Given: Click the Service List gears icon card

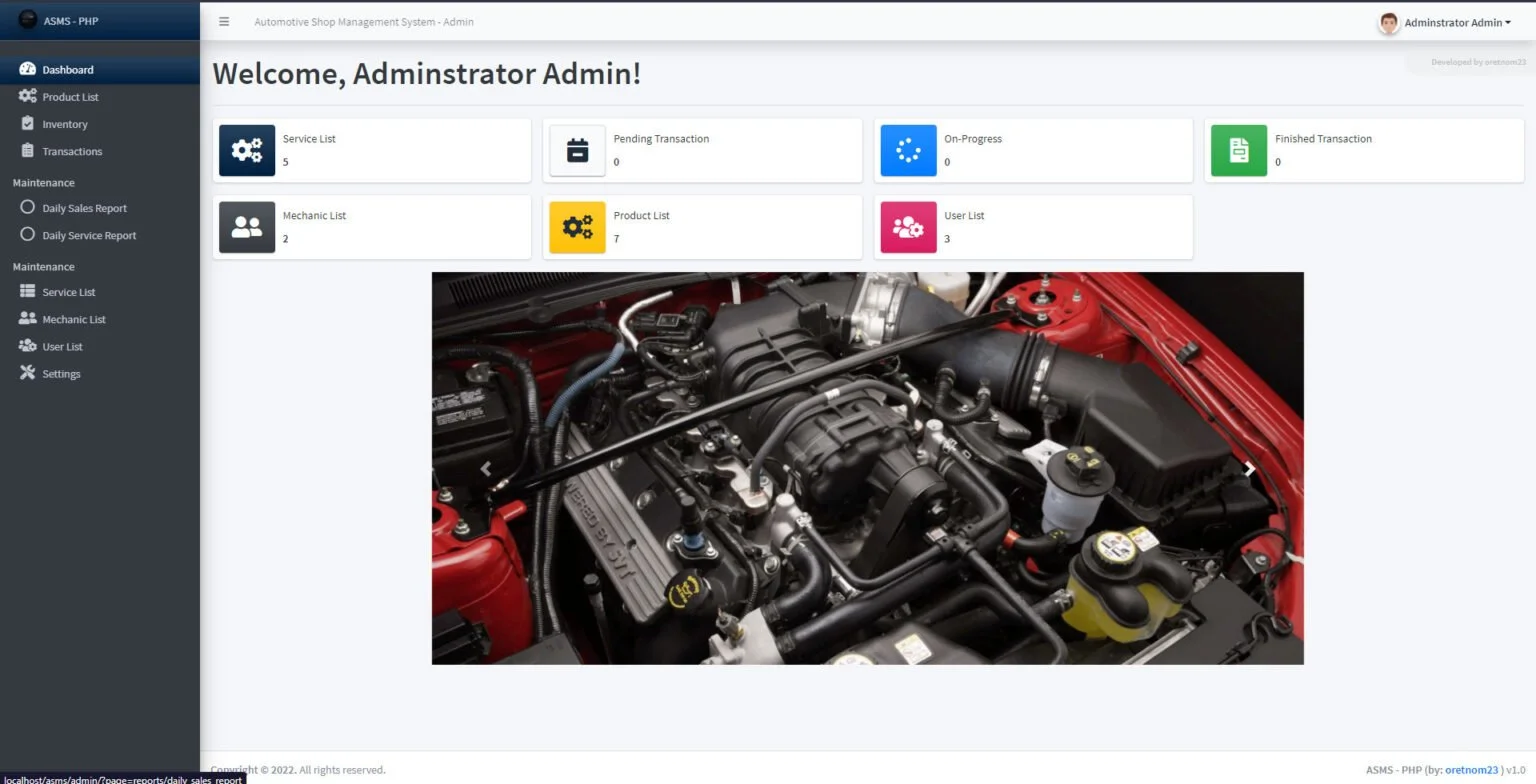Looking at the screenshot, I should [246, 150].
